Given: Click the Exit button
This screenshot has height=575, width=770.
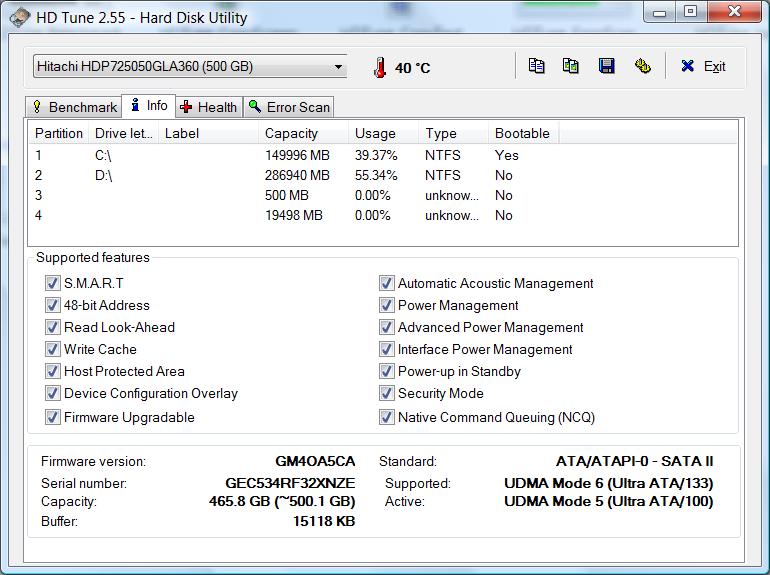Looking at the screenshot, I should pyautogui.click(x=704, y=66).
